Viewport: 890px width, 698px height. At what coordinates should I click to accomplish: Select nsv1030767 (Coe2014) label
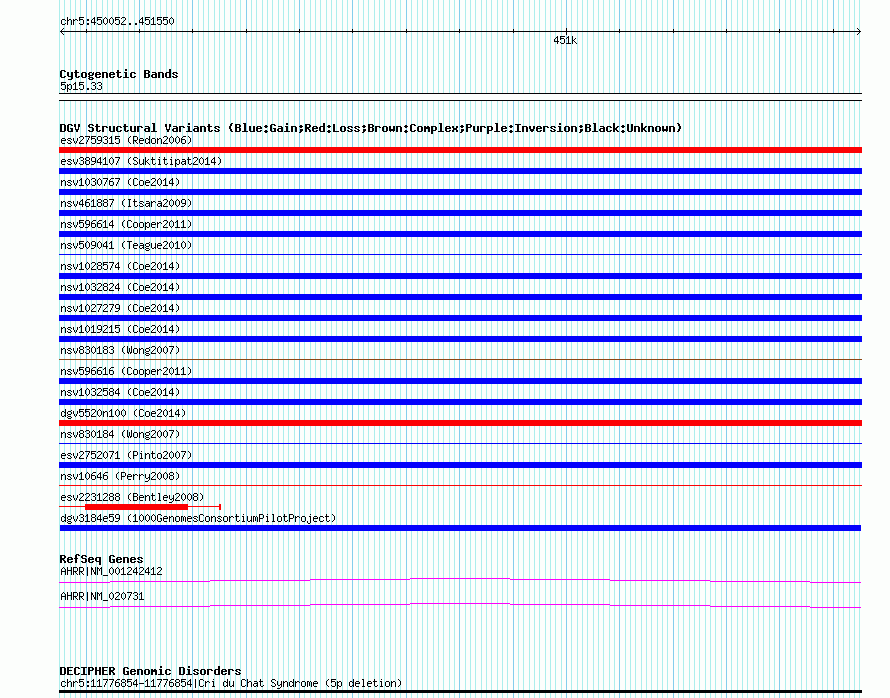pos(120,182)
